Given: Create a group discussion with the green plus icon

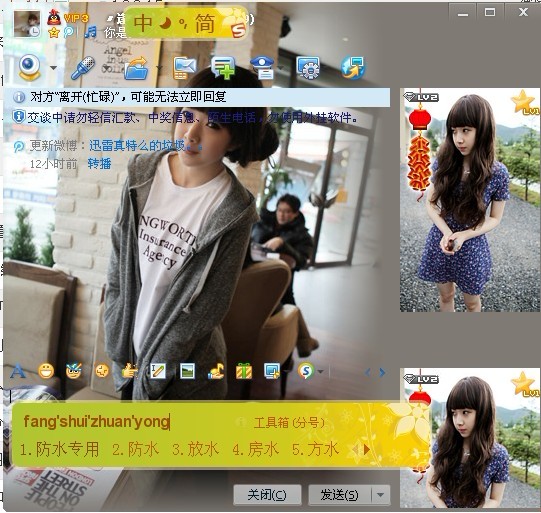Looking at the screenshot, I should click(223, 68).
